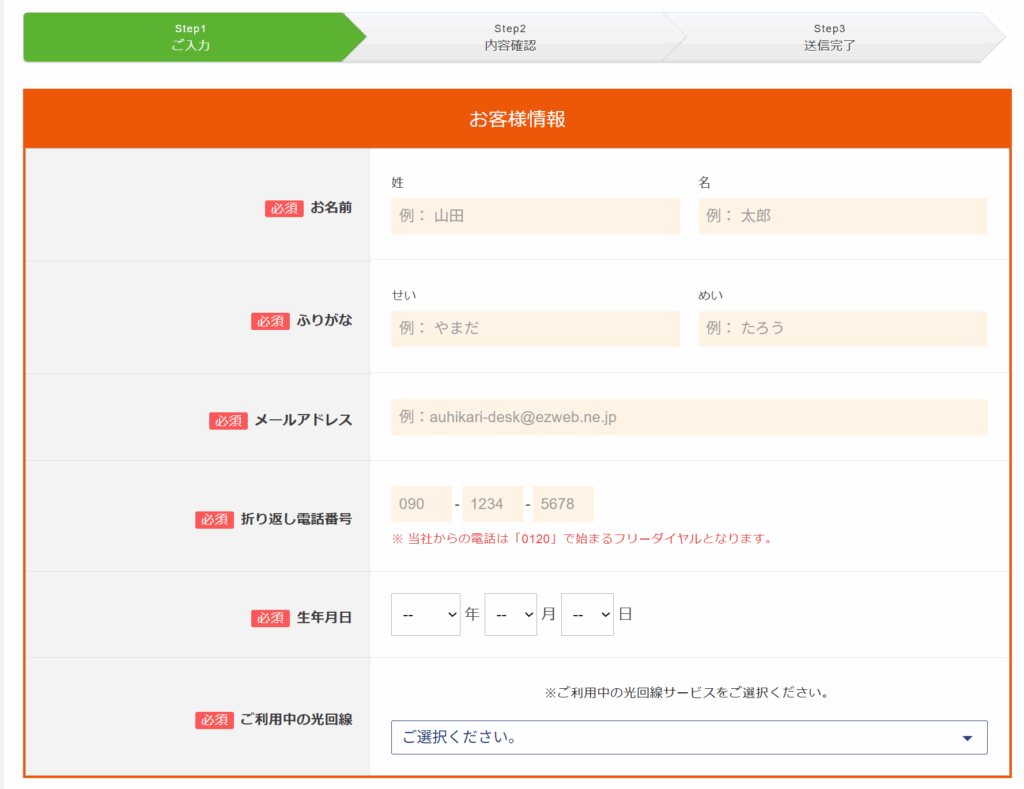Click the 姓 last name input field
The image size is (1024, 789).
pyautogui.click(x=536, y=216)
